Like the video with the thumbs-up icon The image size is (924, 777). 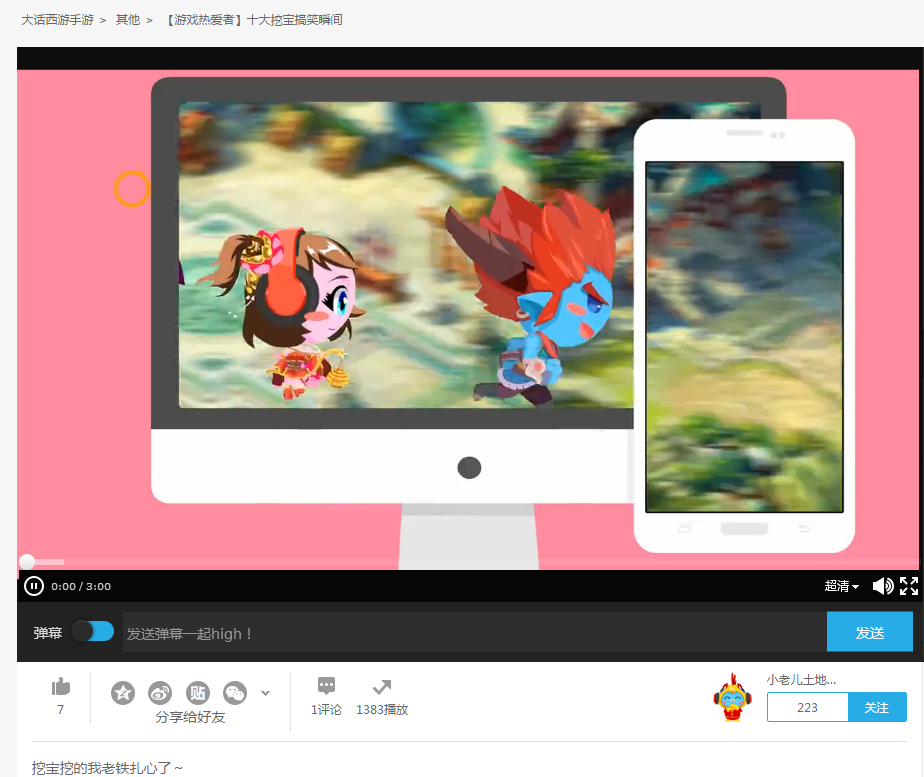tap(61, 686)
